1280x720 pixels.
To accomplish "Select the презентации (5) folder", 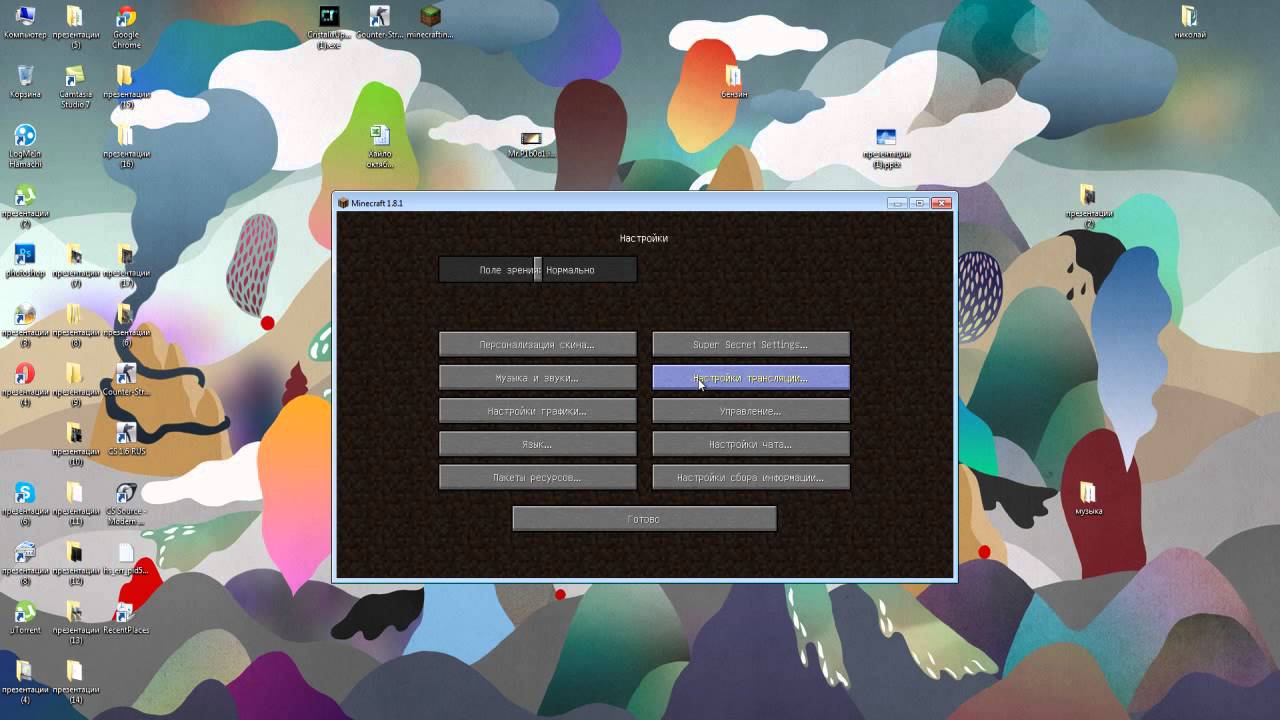I will click(x=75, y=26).
